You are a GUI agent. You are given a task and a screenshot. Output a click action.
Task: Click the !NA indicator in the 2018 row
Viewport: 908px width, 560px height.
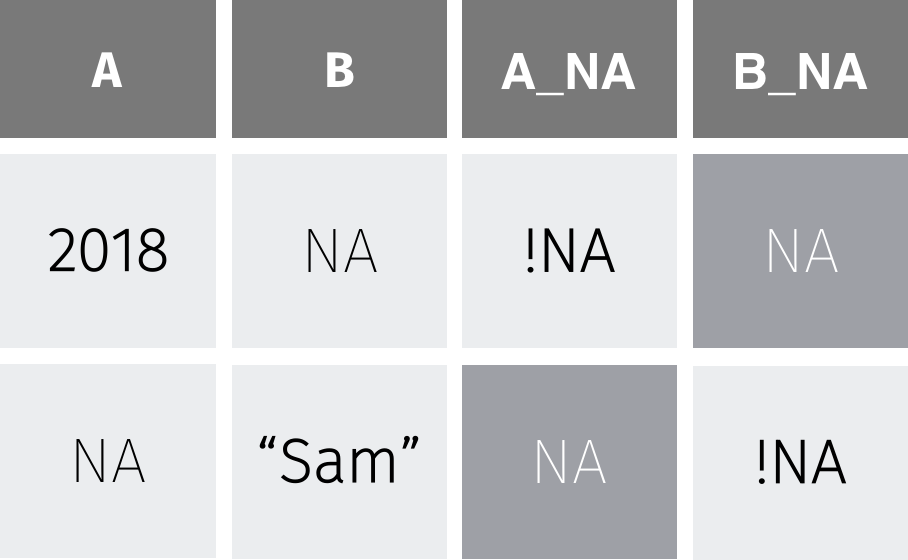coord(569,251)
